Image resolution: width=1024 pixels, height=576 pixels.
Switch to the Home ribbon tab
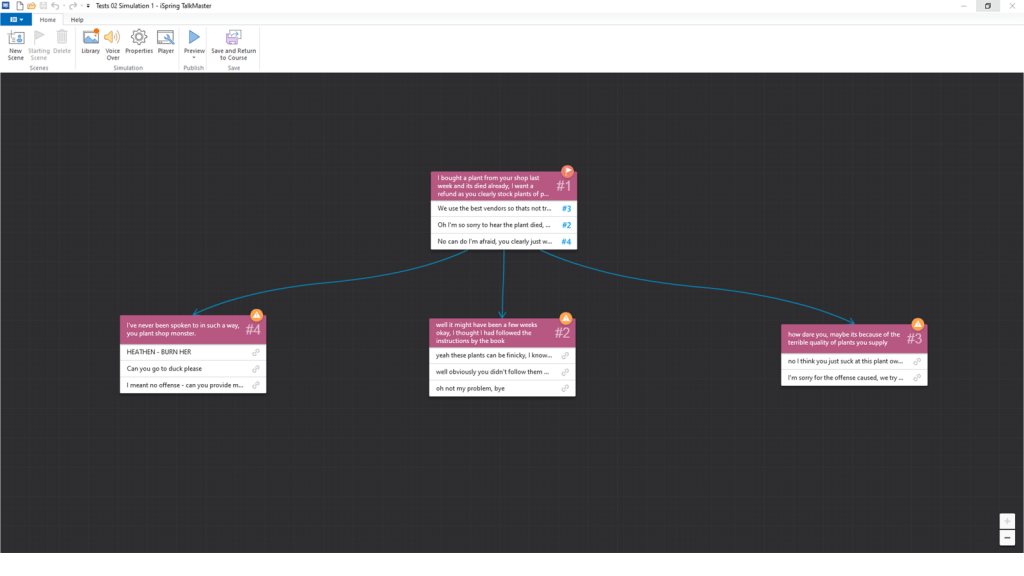[48, 20]
